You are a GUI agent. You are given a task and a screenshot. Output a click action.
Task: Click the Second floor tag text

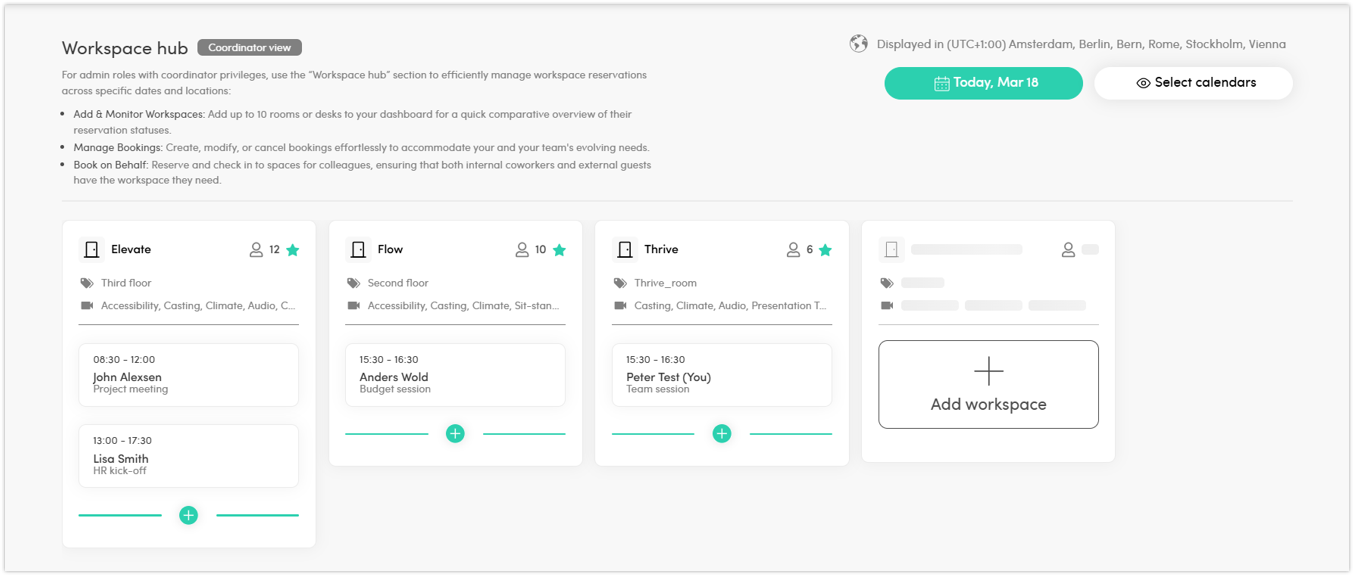pos(398,283)
